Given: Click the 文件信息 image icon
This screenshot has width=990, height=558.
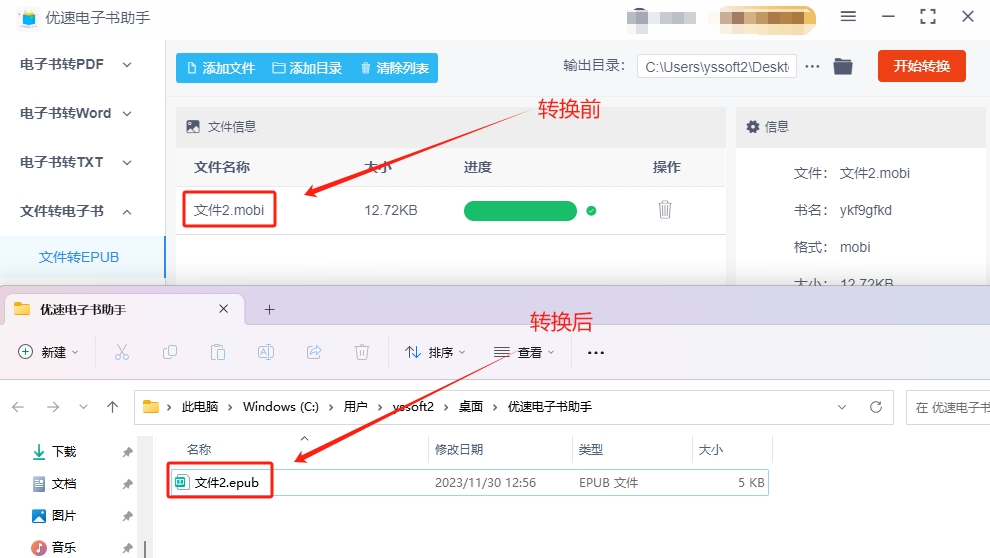Looking at the screenshot, I should [193, 127].
